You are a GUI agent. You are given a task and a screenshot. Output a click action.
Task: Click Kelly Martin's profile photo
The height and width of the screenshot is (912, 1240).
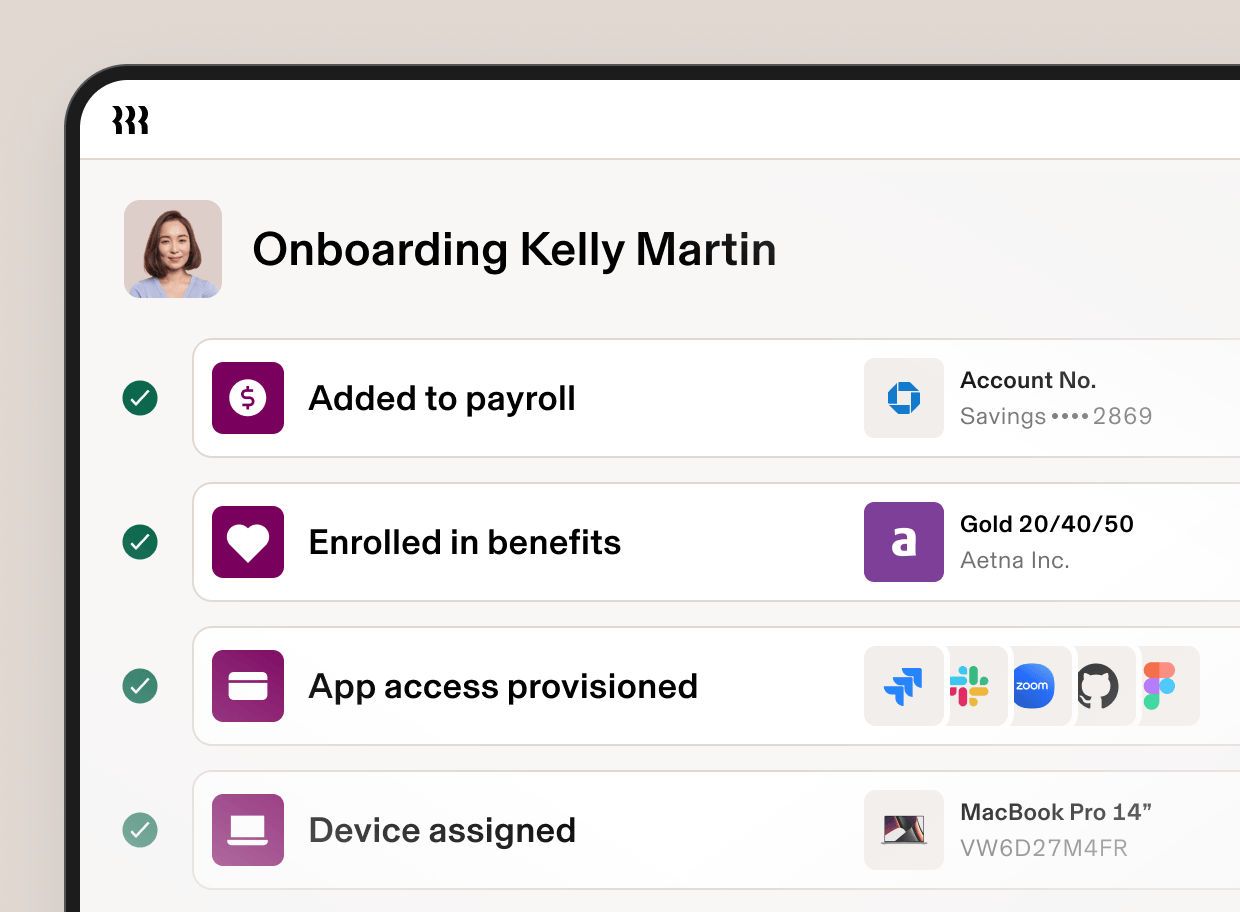click(173, 249)
